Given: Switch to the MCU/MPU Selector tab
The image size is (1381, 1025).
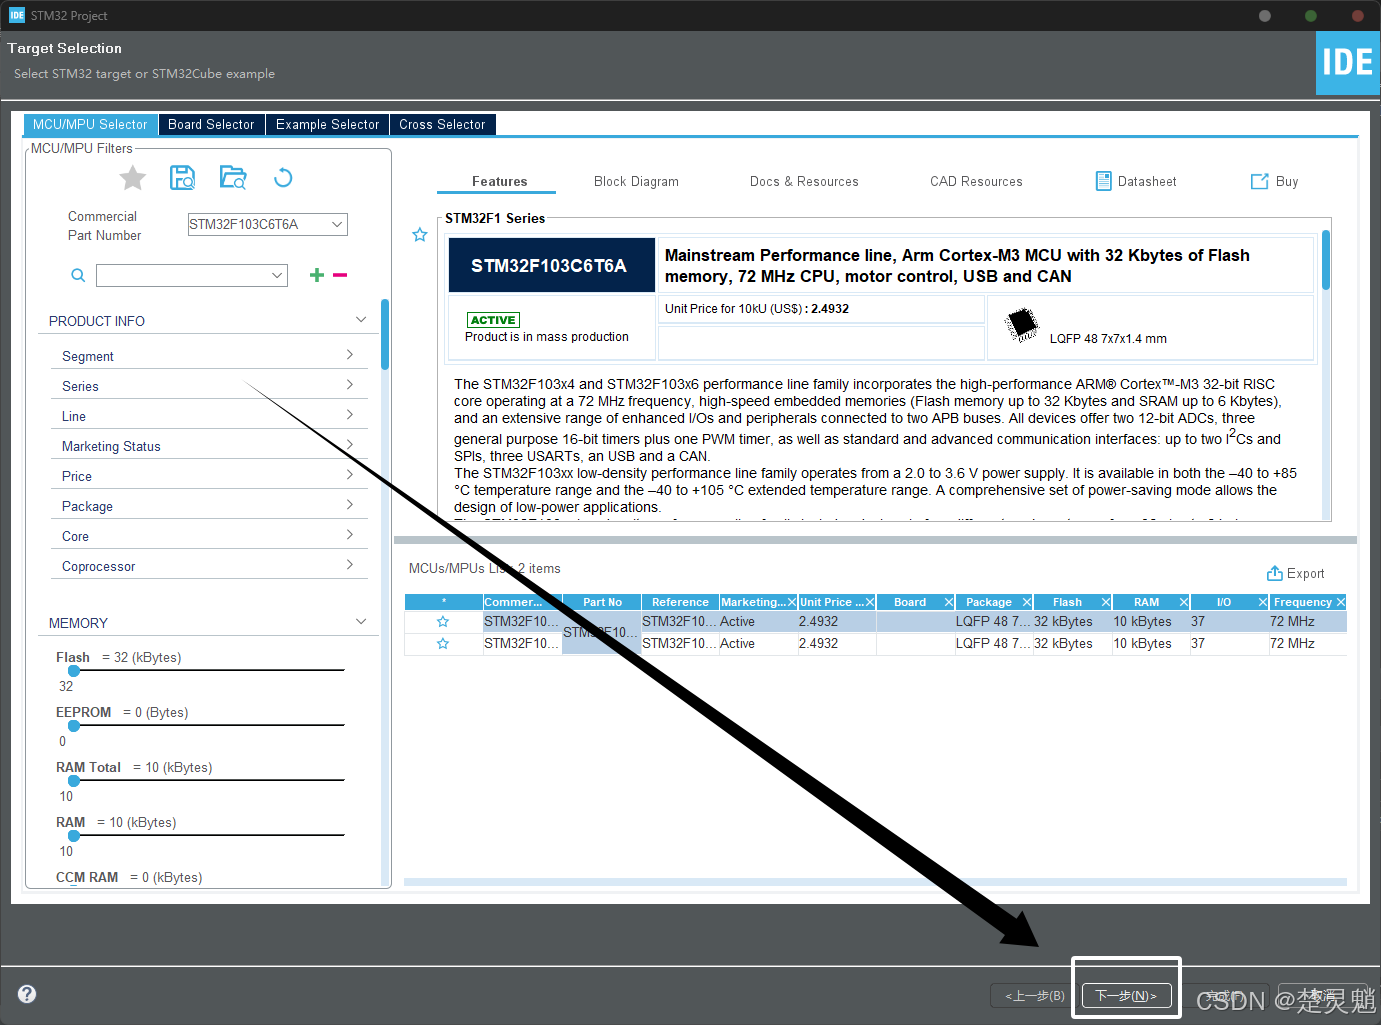Looking at the screenshot, I should point(90,124).
